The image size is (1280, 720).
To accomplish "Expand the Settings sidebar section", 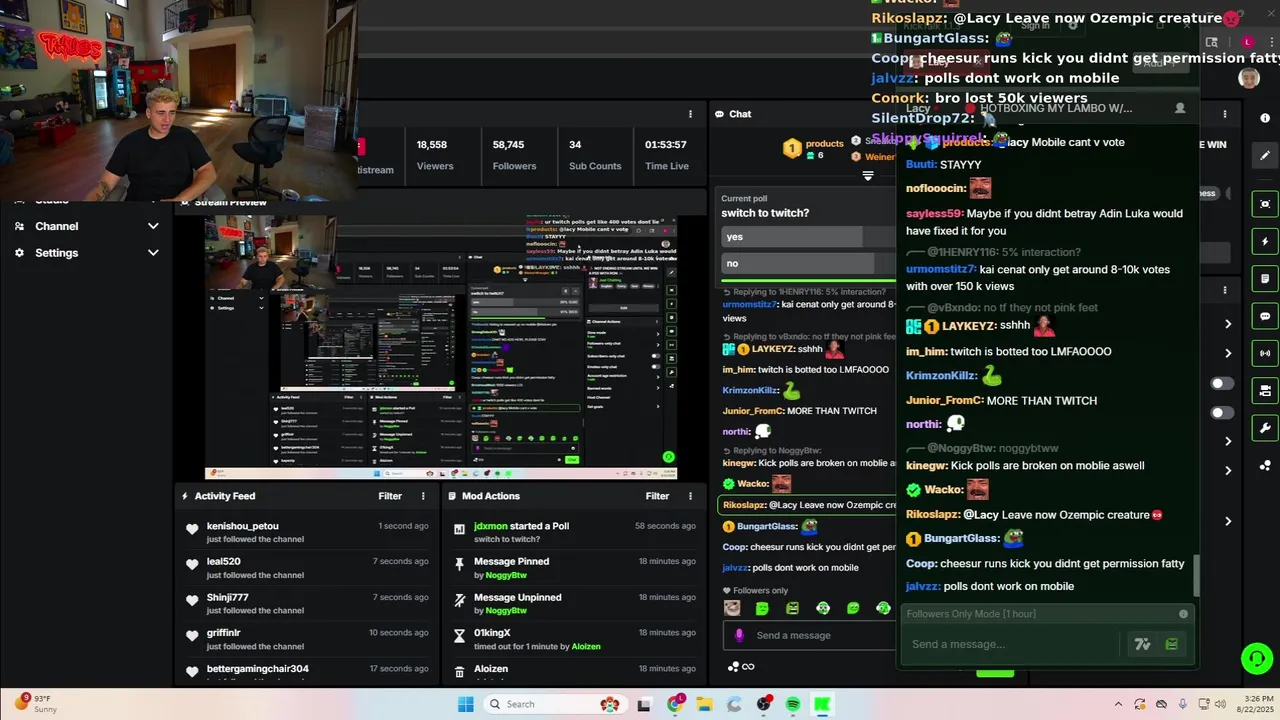I will [x=86, y=253].
